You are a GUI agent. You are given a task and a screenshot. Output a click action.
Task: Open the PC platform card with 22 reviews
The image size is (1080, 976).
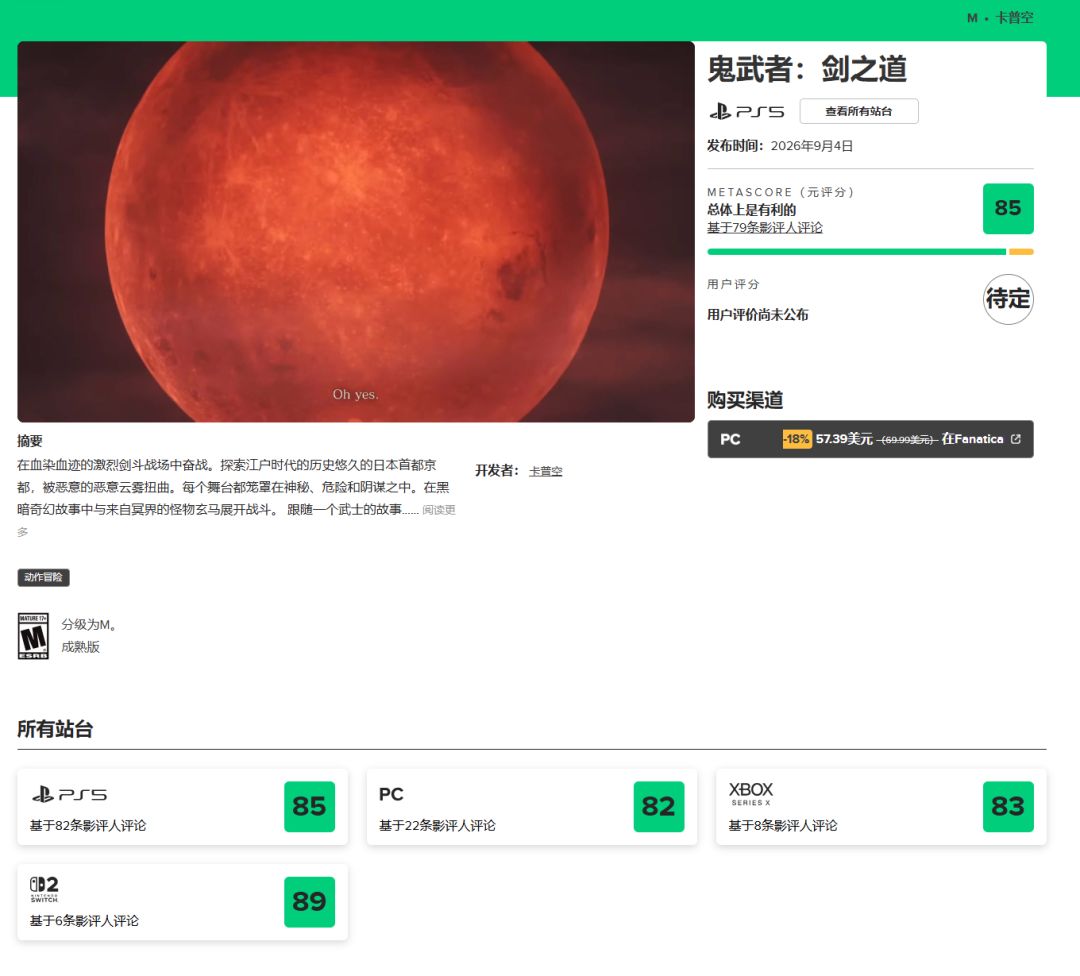point(532,807)
